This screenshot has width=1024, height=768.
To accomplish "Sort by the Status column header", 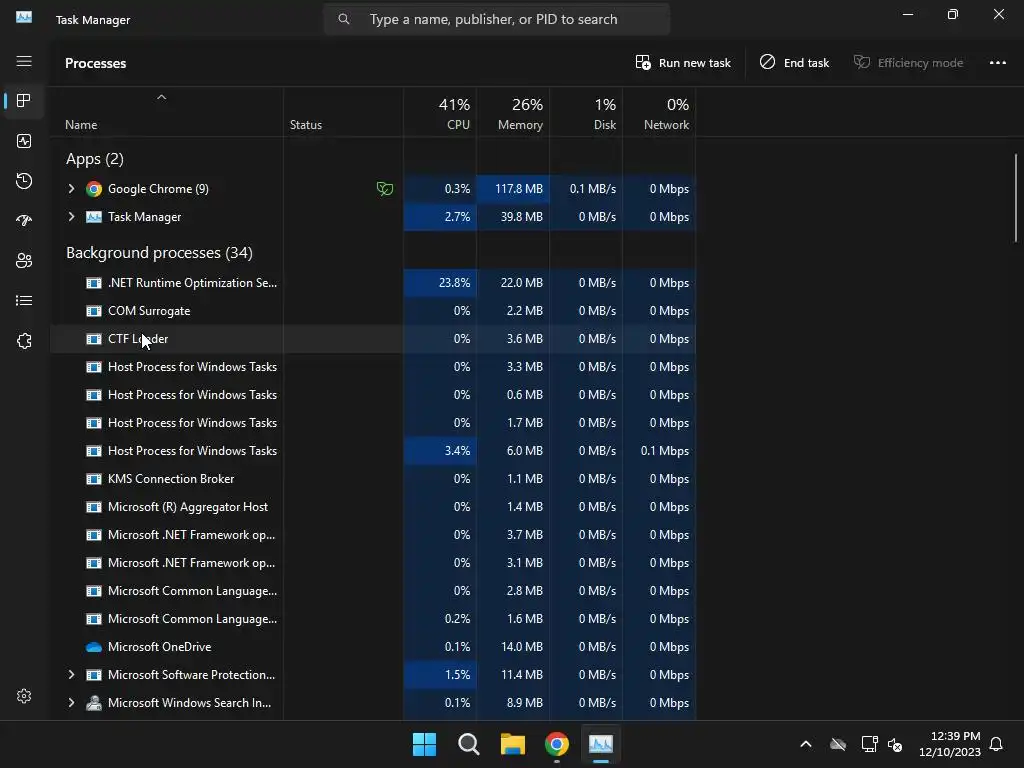I will click(x=306, y=125).
